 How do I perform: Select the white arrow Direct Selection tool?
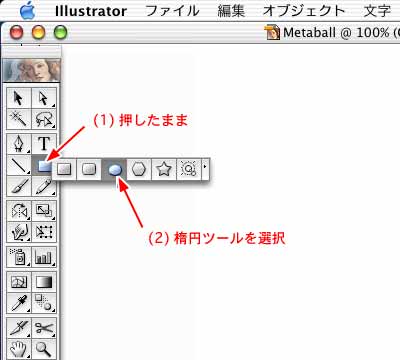click(x=44, y=98)
